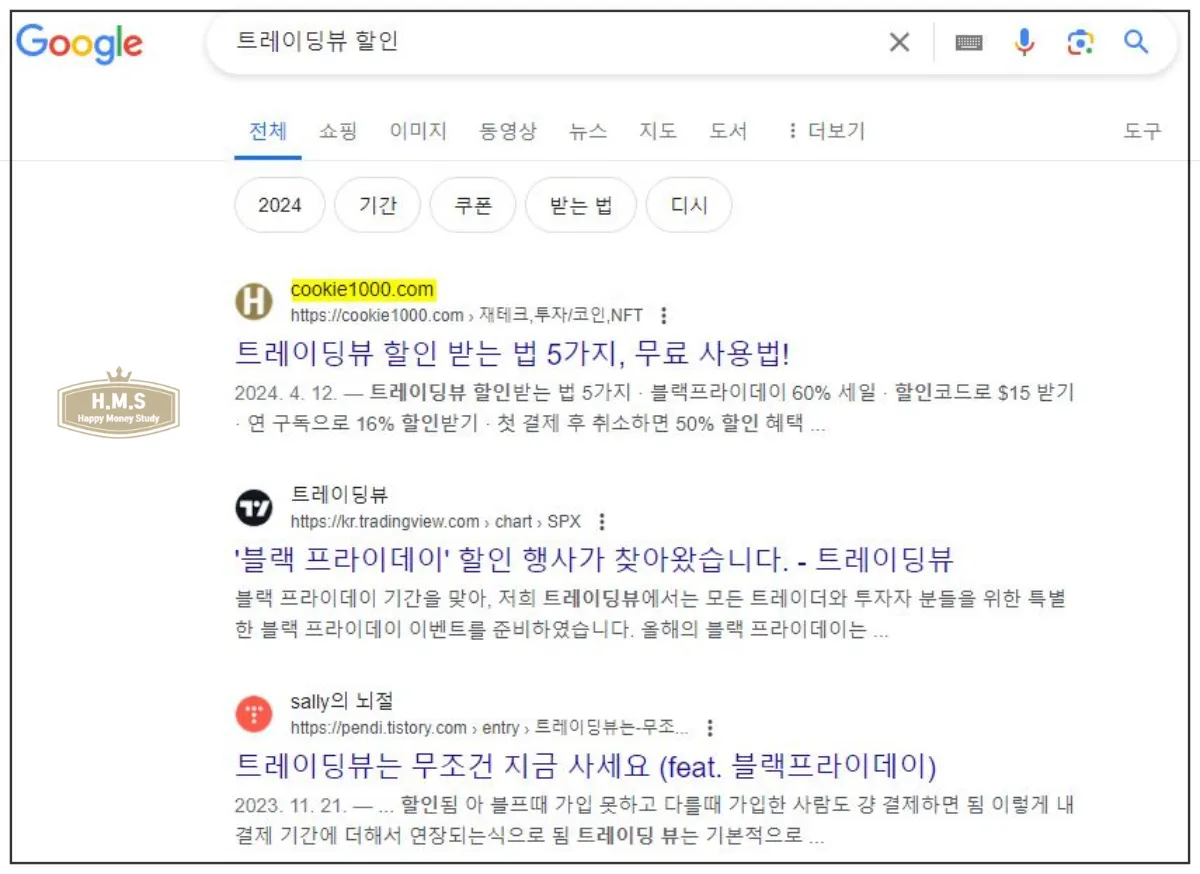Toggle the 디시 filter chip
Image resolution: width=1200 pixels, height=874 pixels.
coord(689,204)
